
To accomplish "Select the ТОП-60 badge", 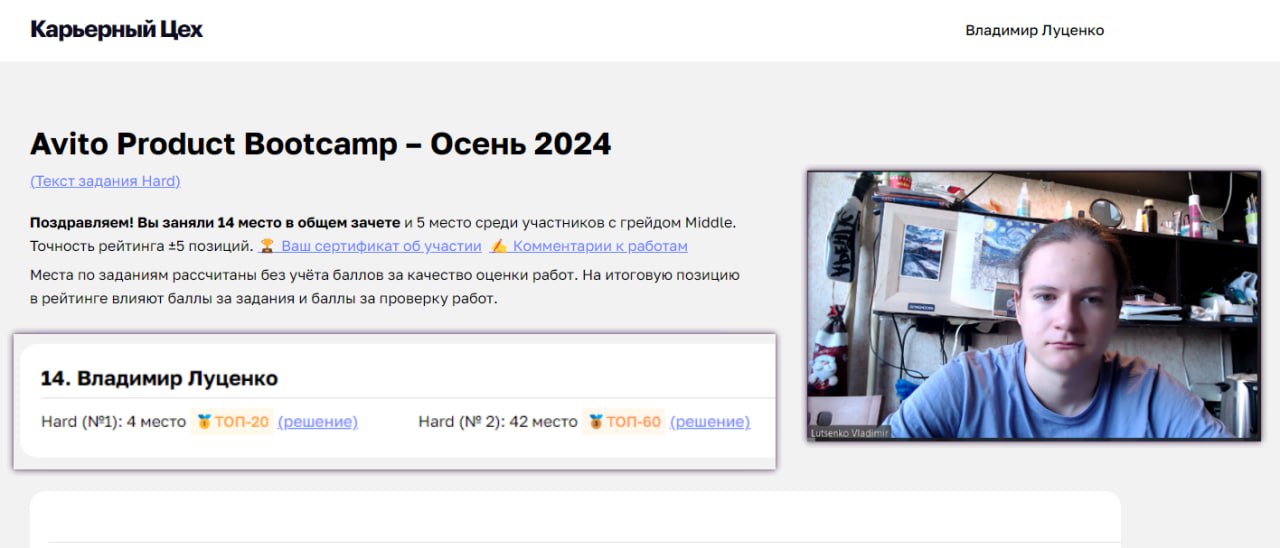I will click(x=624, y=422).
